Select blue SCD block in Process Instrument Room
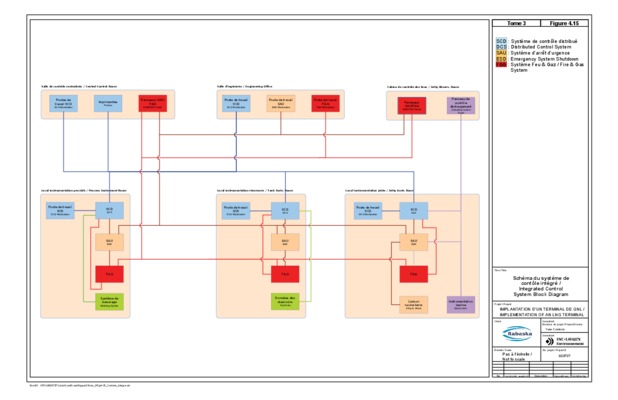This screenshot has height=400, width=618. (x=110, y=211)
